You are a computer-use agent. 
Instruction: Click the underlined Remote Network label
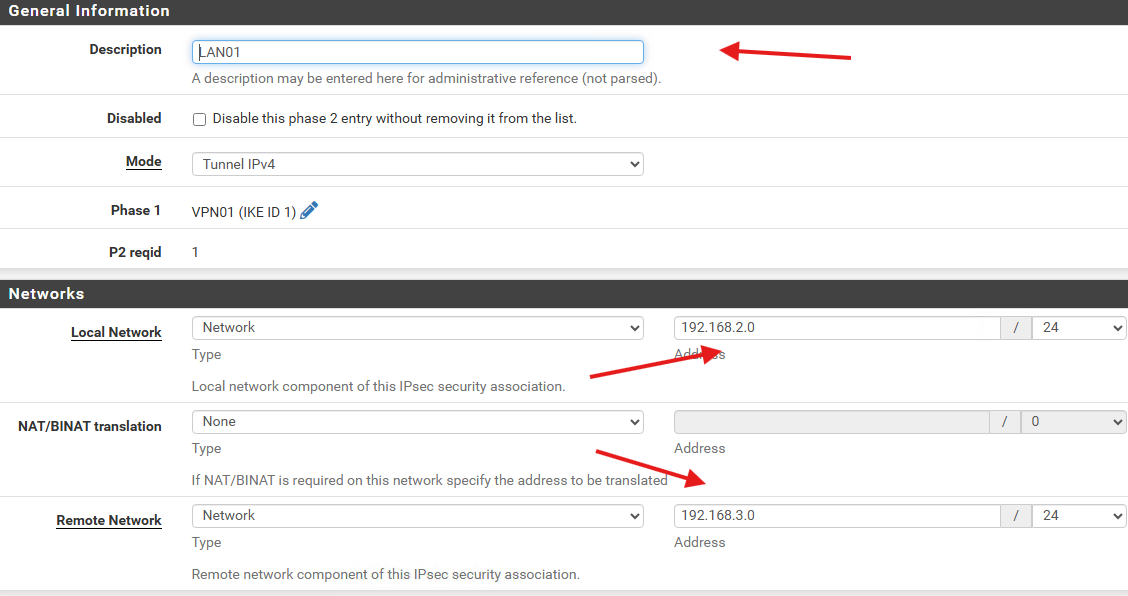click(109, 520)
